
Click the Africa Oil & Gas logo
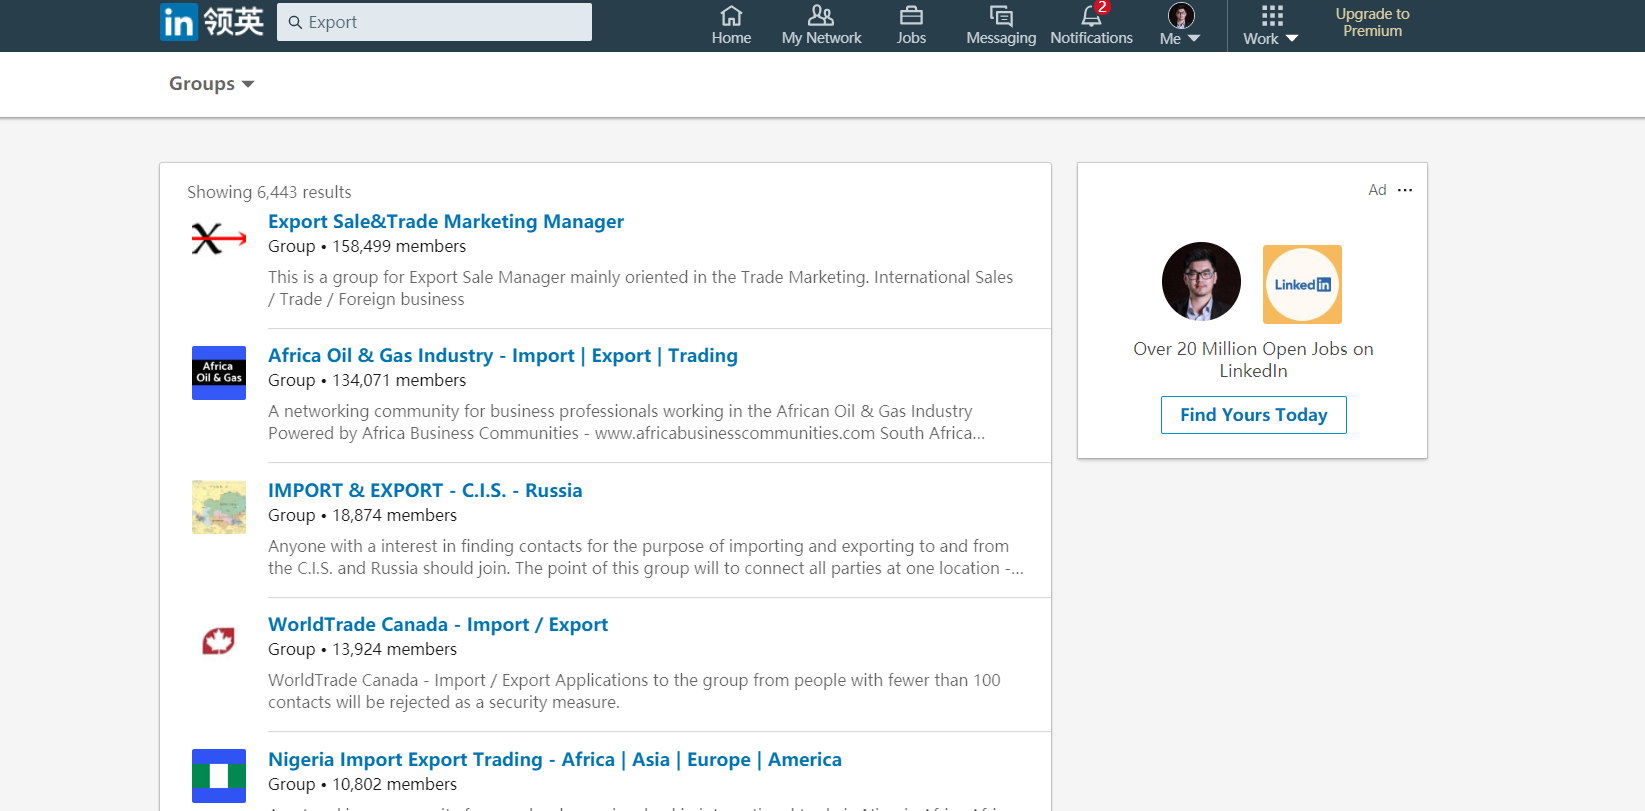tap(219, 373)
